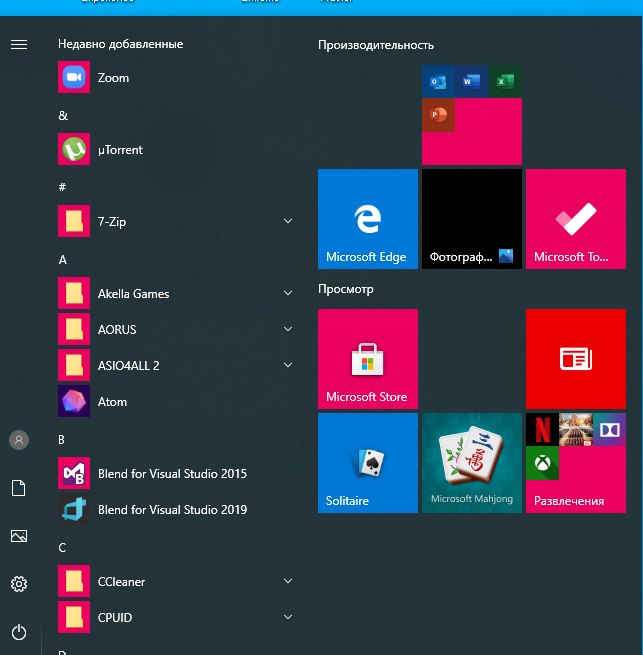Viewport: 643px width, 655px height.
Task: Open the Microsoft To Do tile
Action: (x=576, y=219)
